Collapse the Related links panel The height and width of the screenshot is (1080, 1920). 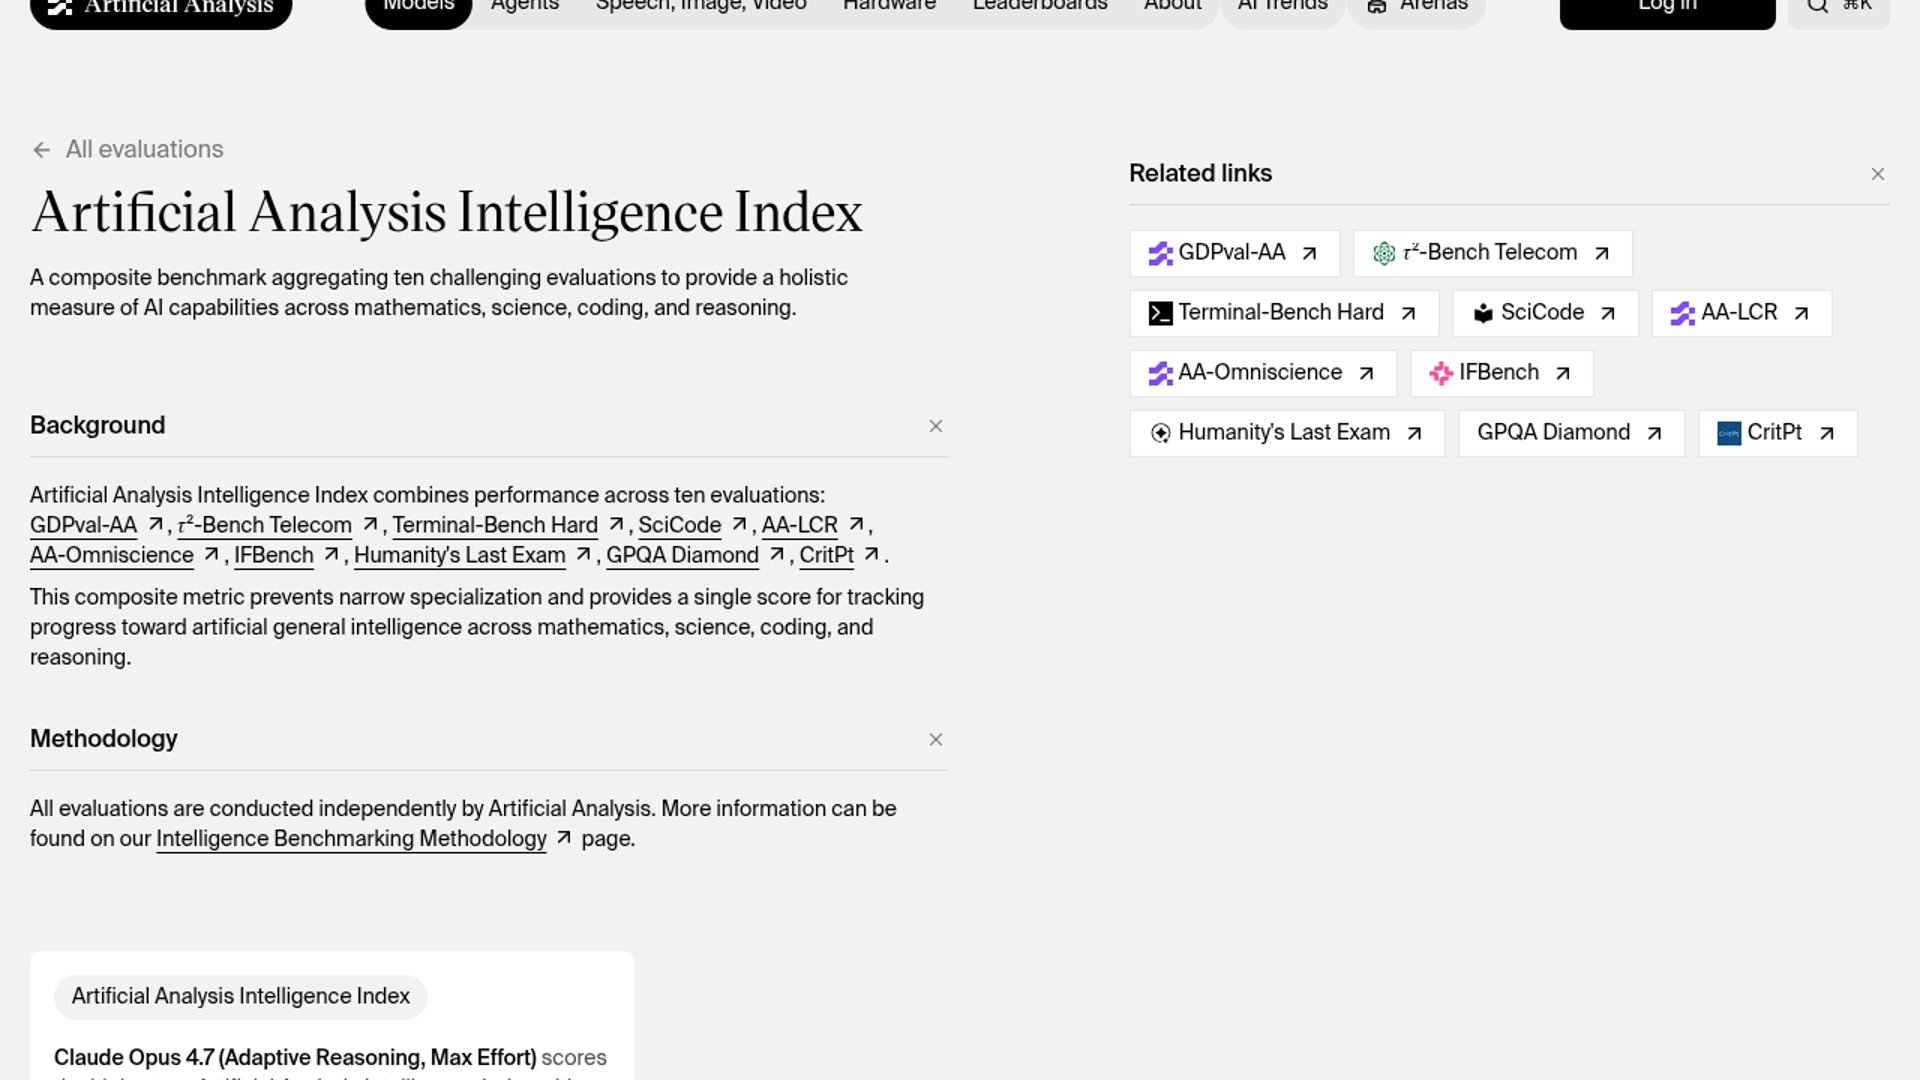coord(1877,174)
